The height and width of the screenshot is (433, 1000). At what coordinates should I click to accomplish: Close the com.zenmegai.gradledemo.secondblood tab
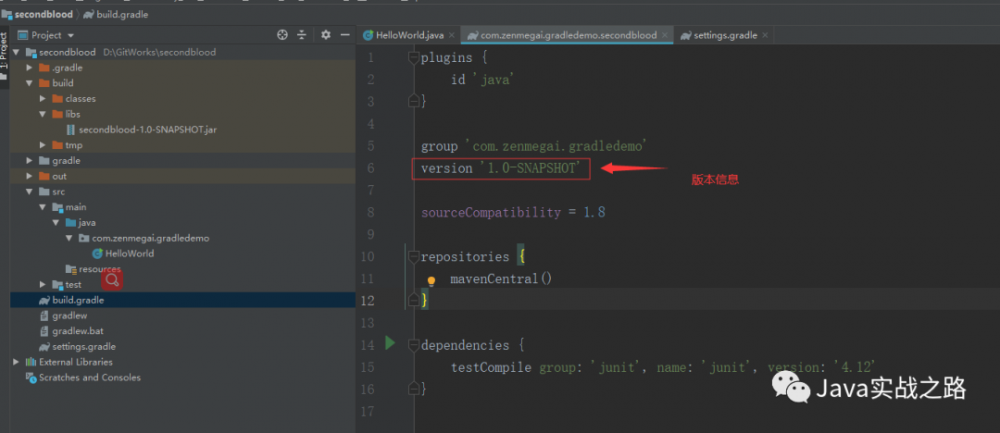click(665, 36)
